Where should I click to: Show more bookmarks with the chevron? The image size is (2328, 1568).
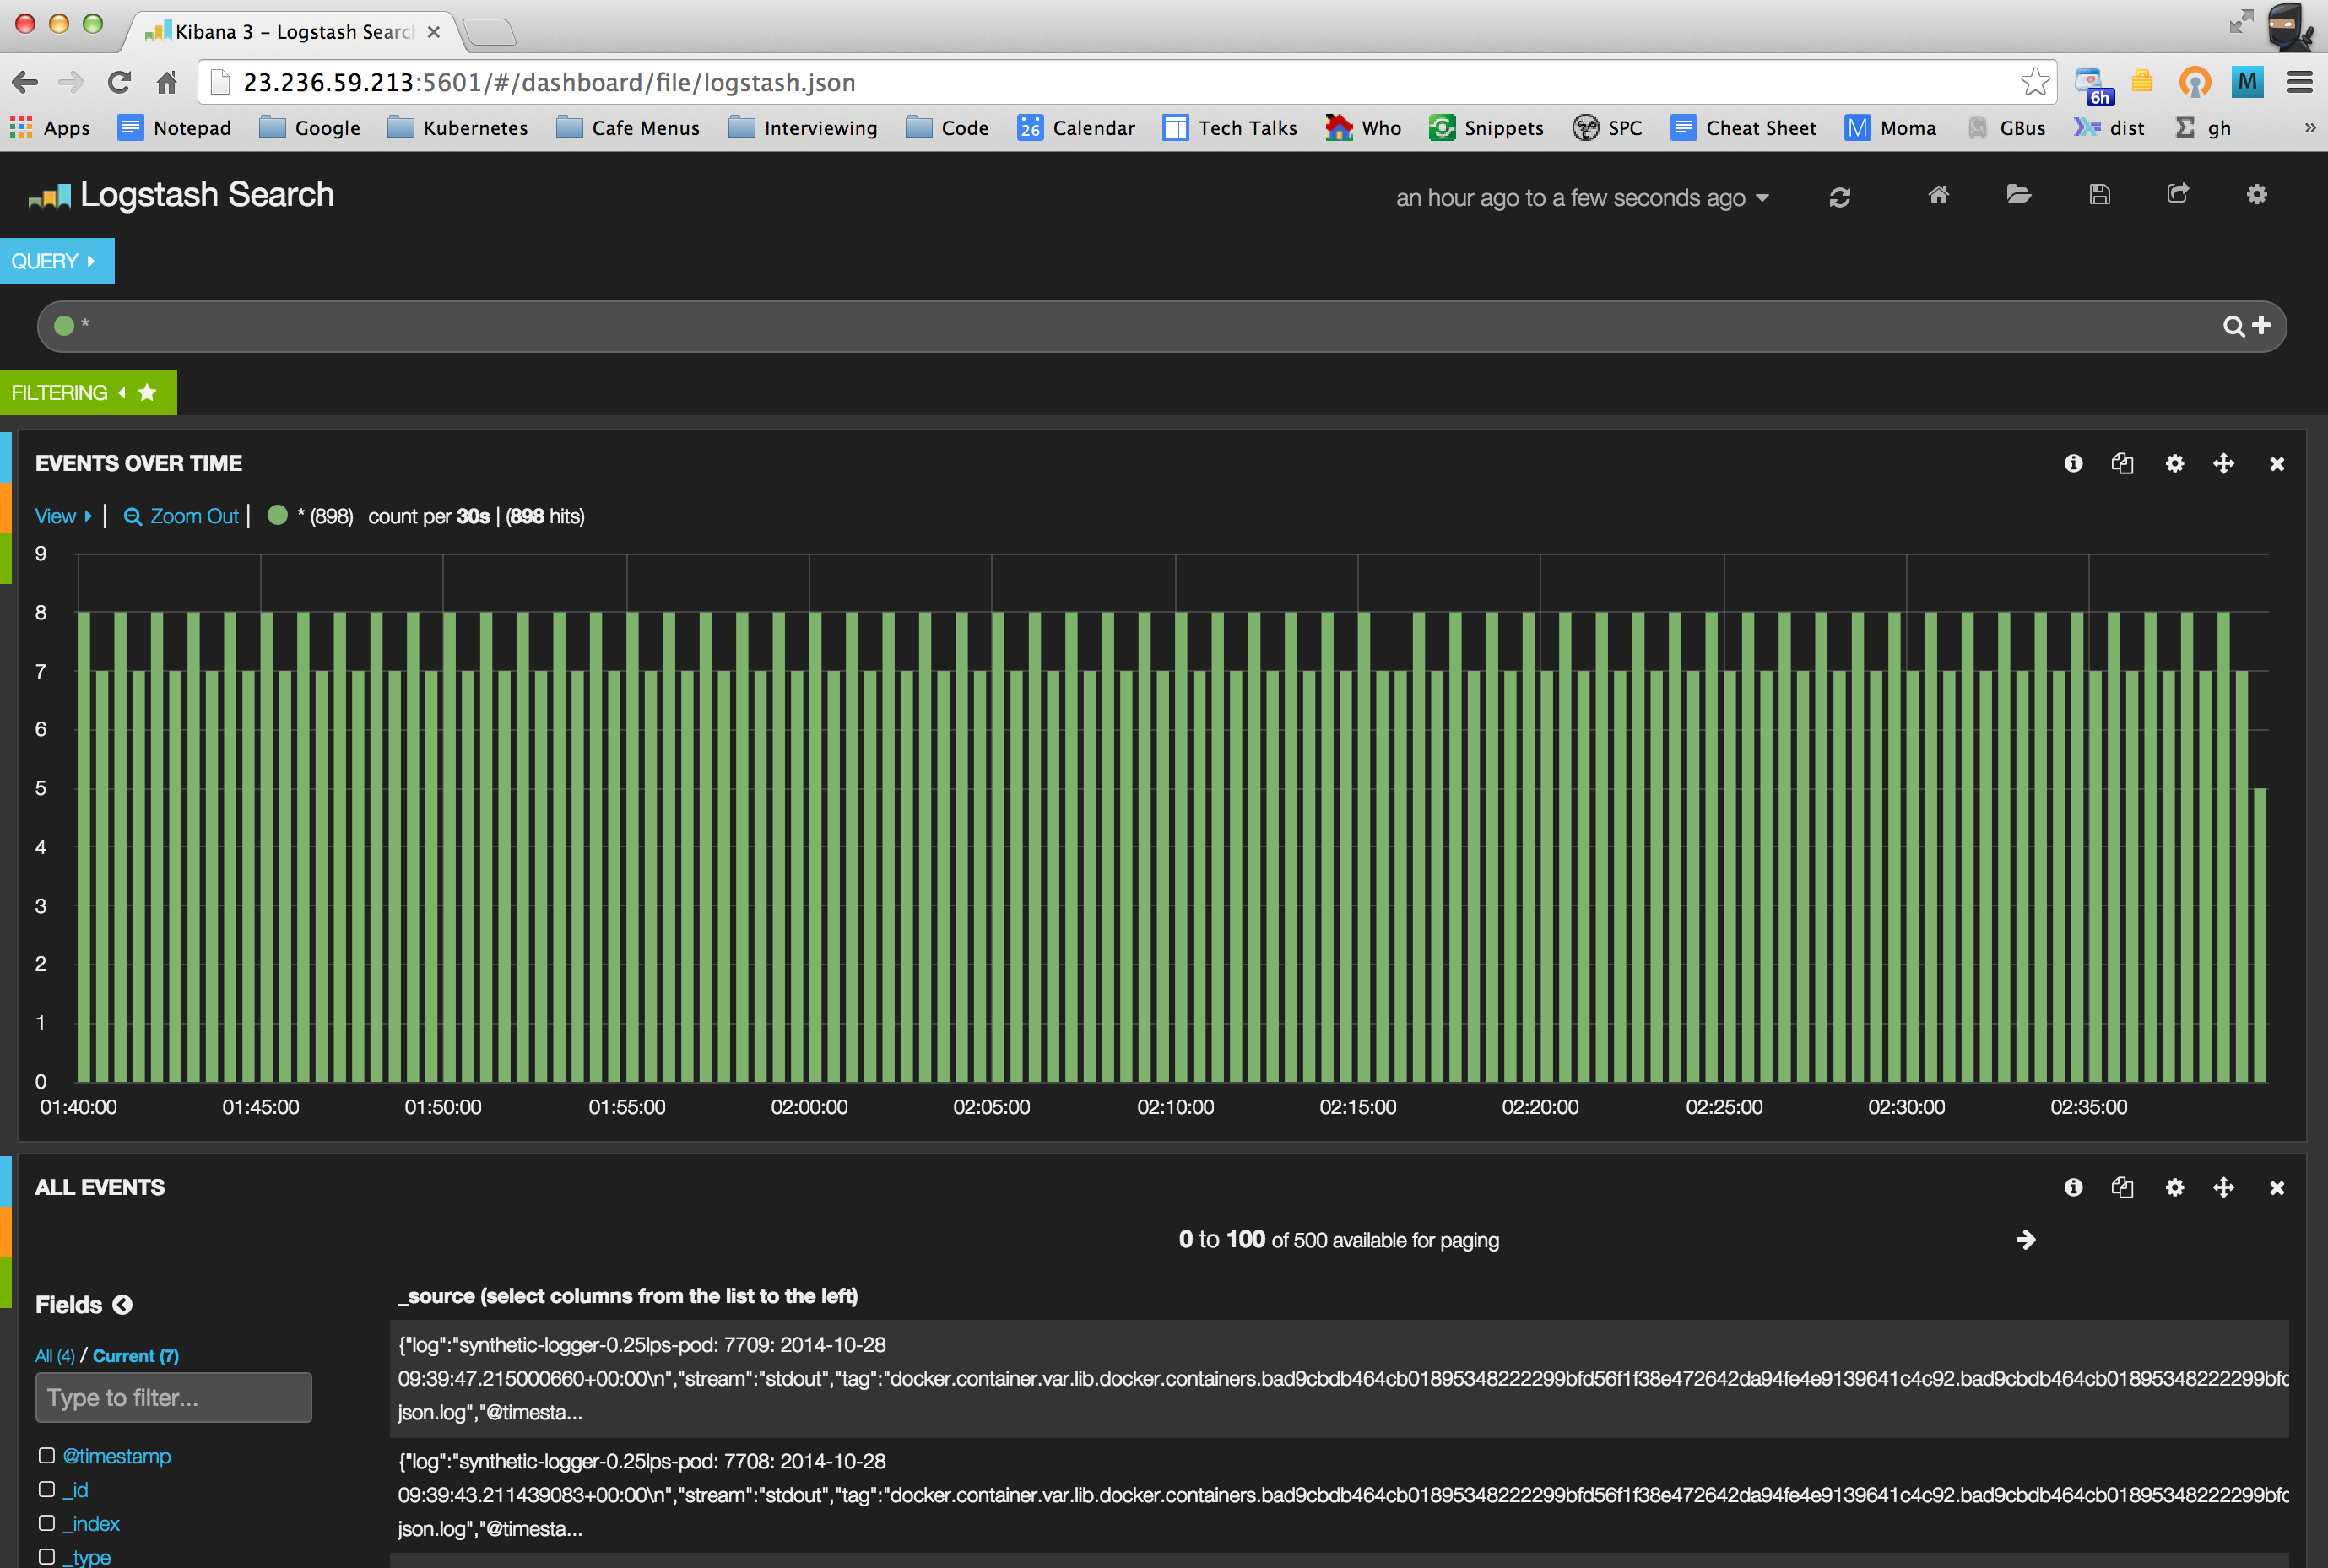(x=2309, y=128)
